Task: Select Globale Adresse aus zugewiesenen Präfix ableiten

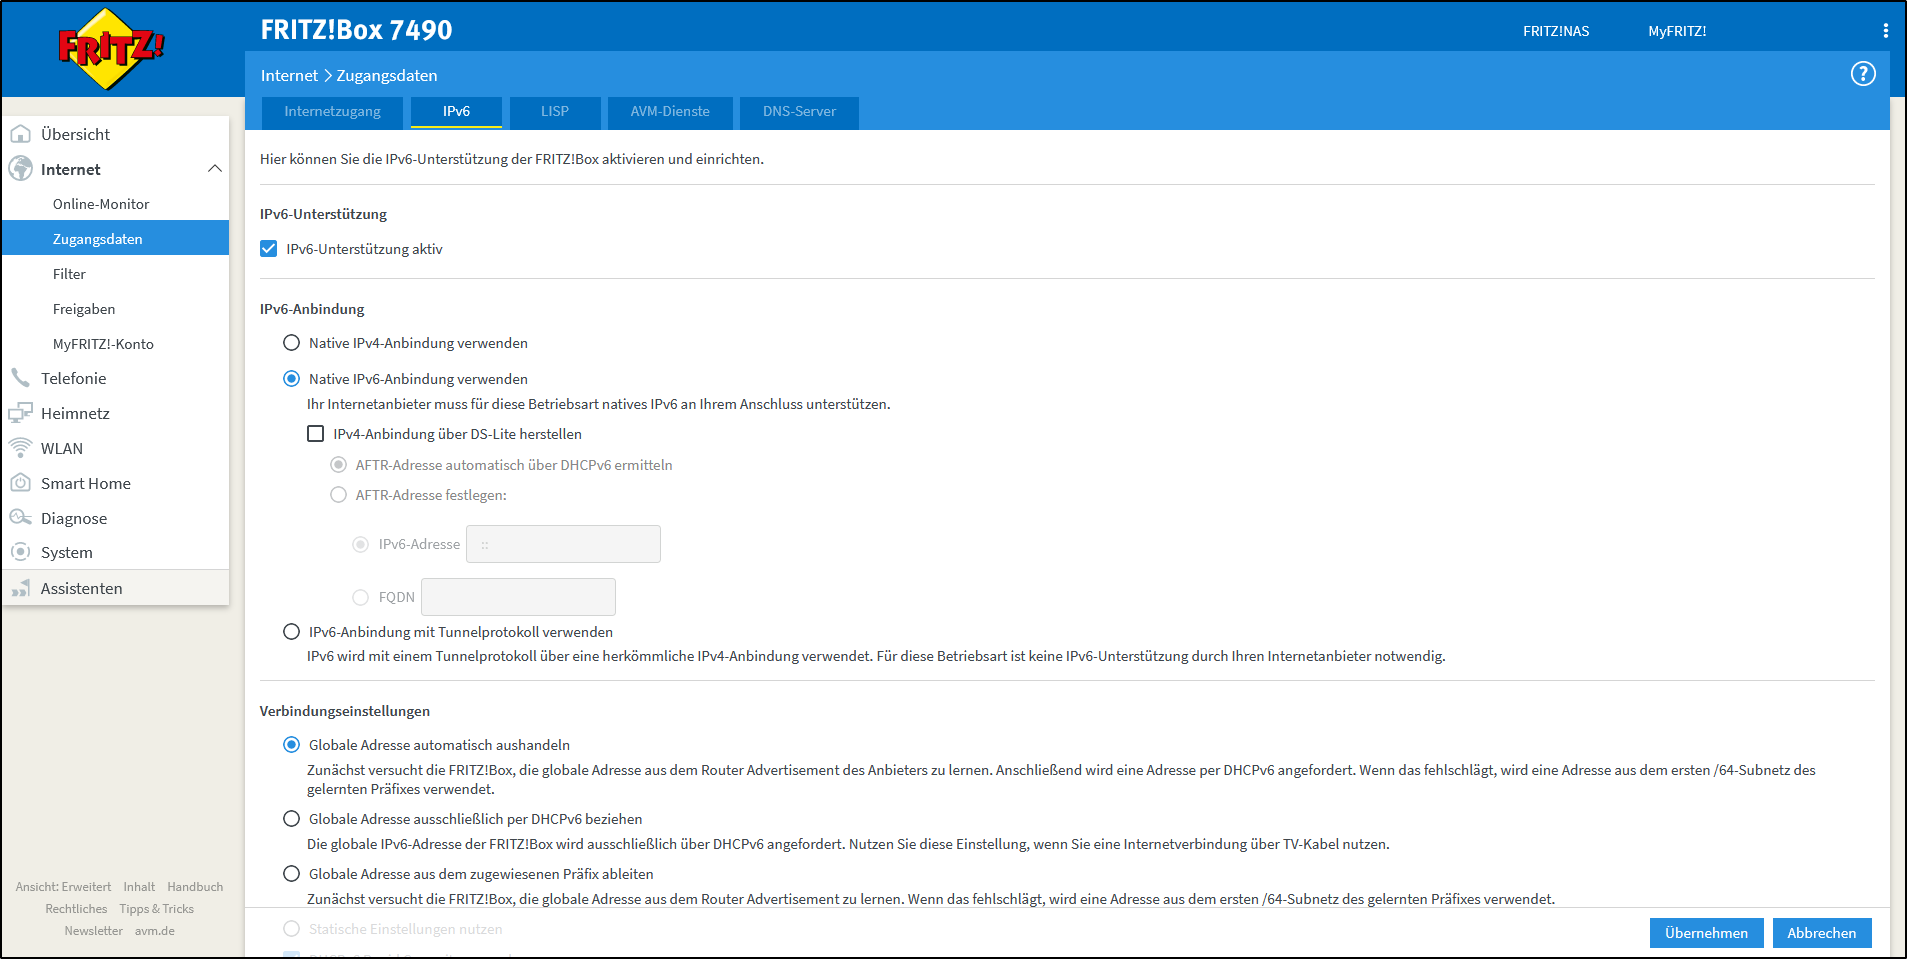Action: point(291,874)
